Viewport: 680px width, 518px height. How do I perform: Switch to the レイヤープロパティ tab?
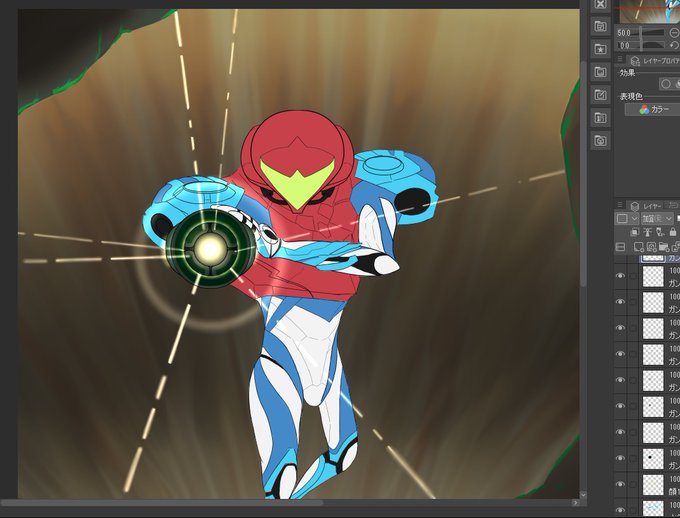pos(654,61)
